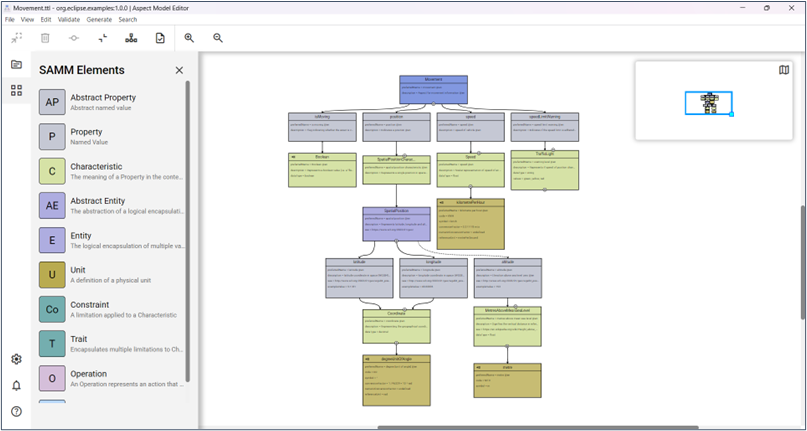Click the canvas vertical scrollbar

pyautogui.click(x=803, y=263)
